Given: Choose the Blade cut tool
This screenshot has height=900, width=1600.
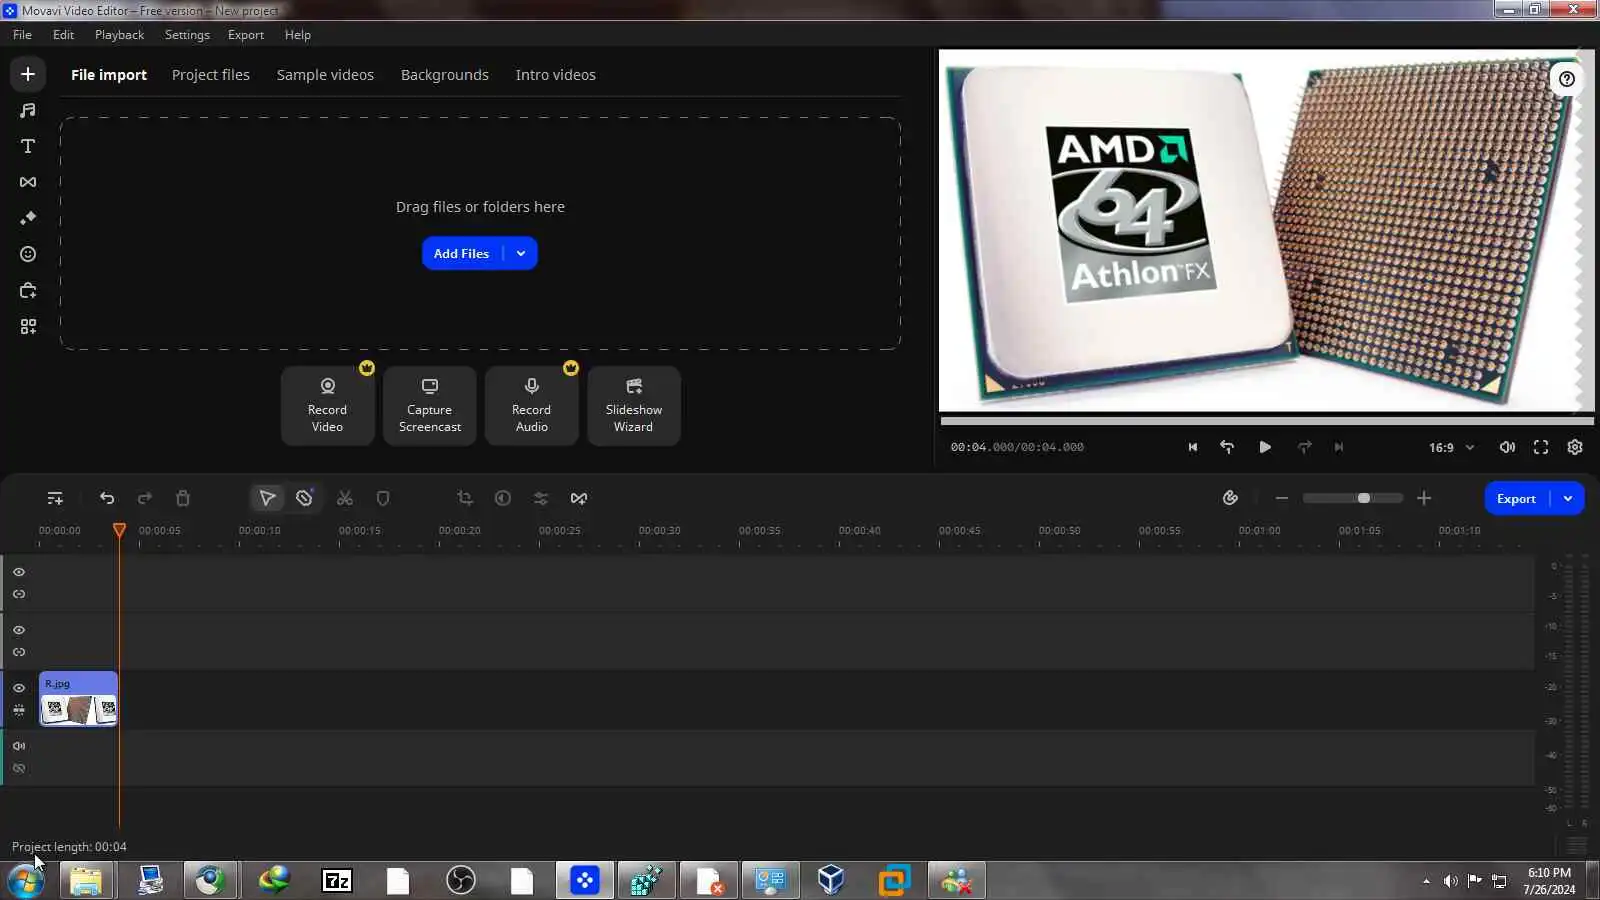Looking at the screenshot, I should pyautogui.click(x=305, y=498).
